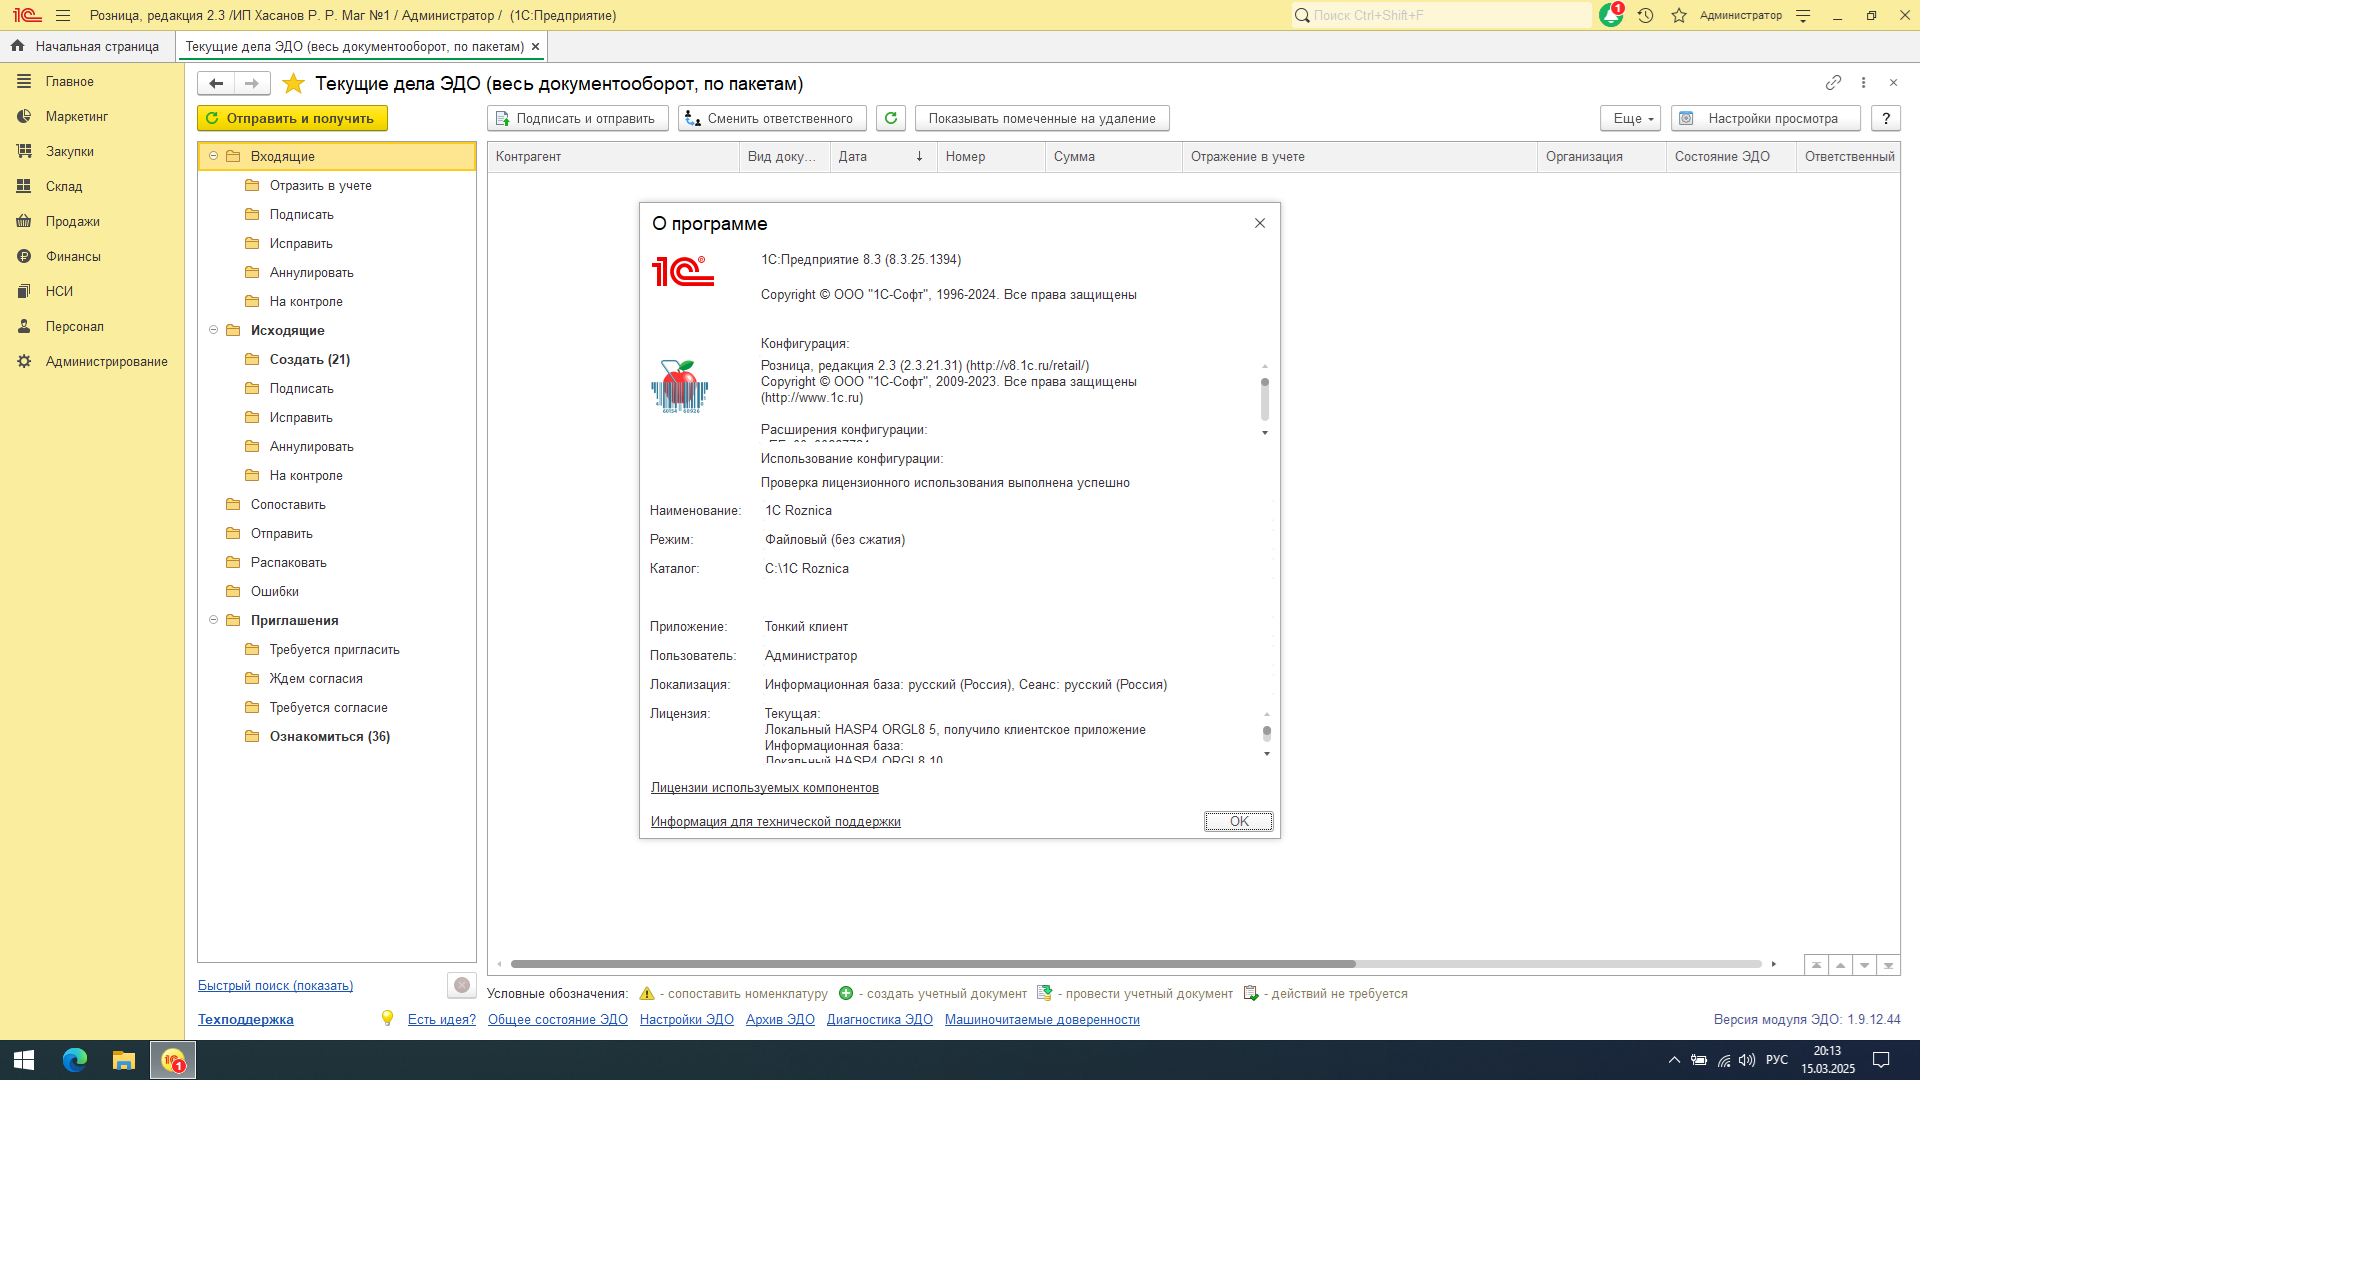Navigate back with left arrow button

tap(216, 83)
